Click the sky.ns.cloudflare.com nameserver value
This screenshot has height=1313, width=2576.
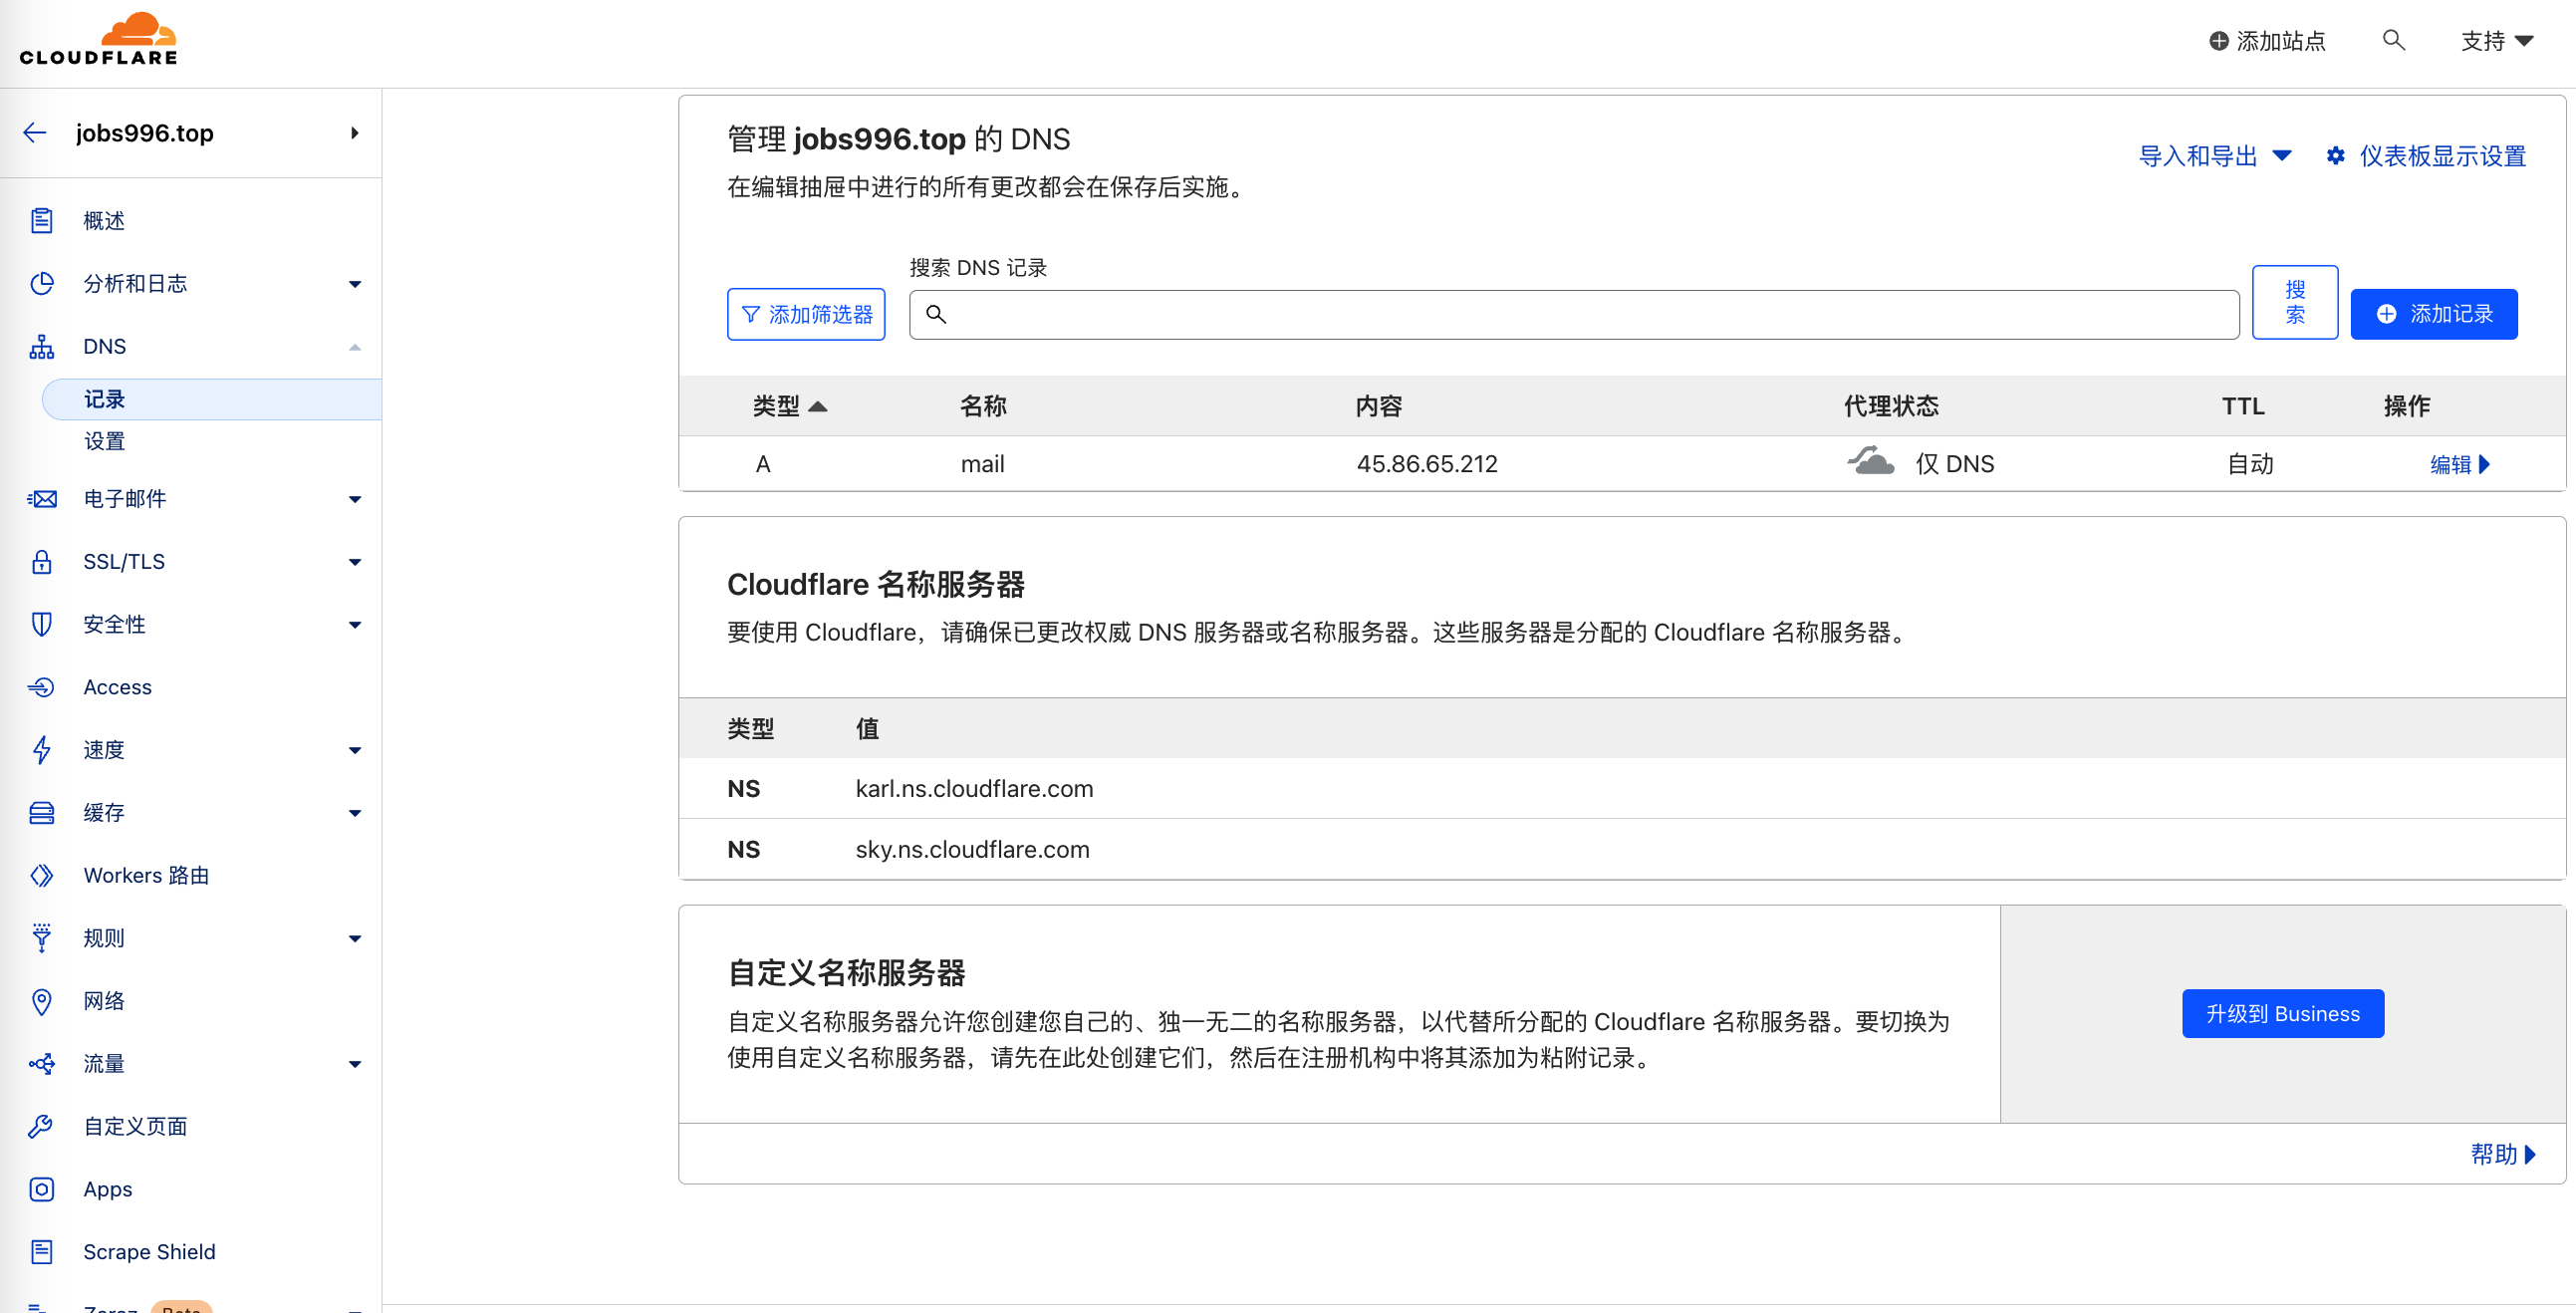pyautogui.click(x=972, y=850)
